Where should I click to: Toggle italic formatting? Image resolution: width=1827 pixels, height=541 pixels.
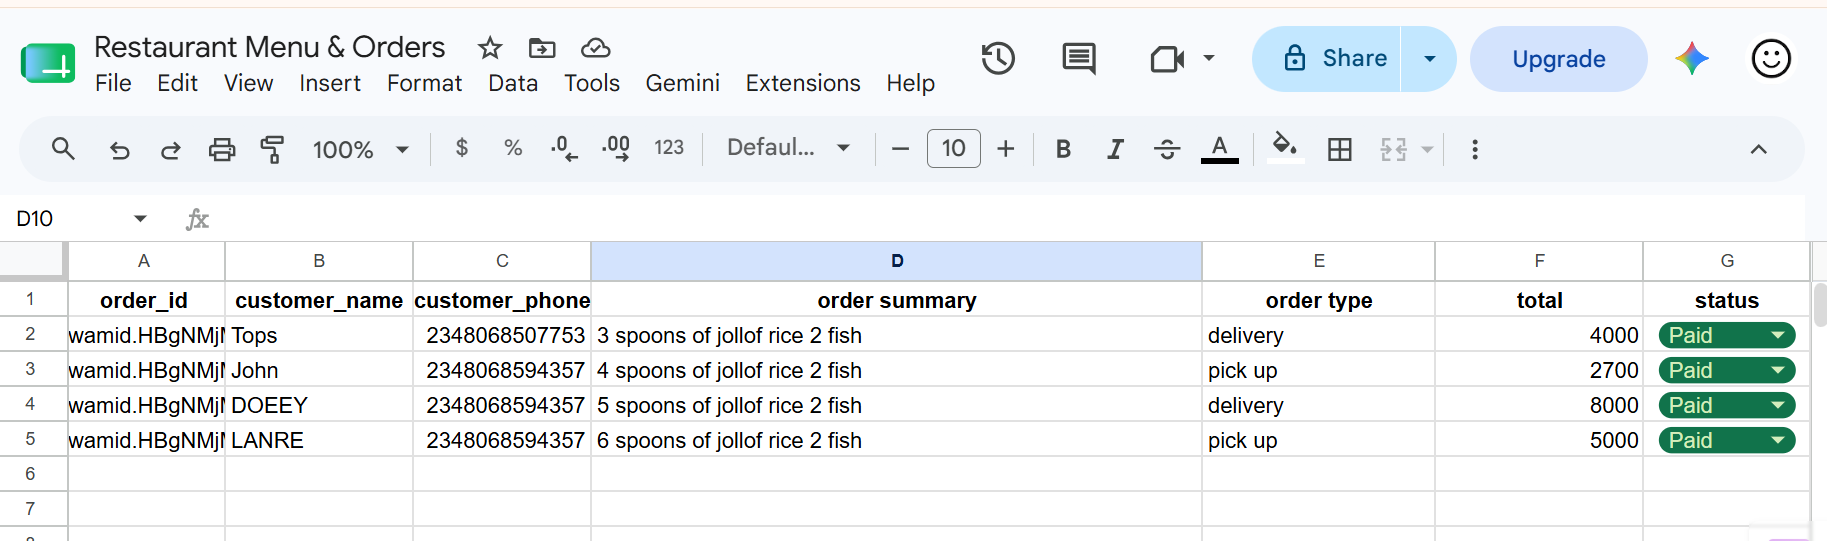1115,149
